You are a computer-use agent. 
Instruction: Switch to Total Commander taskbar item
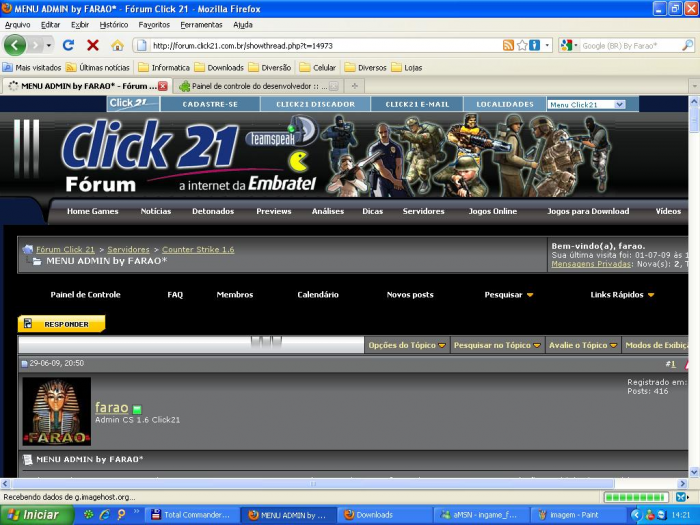[x=191, y=515]
